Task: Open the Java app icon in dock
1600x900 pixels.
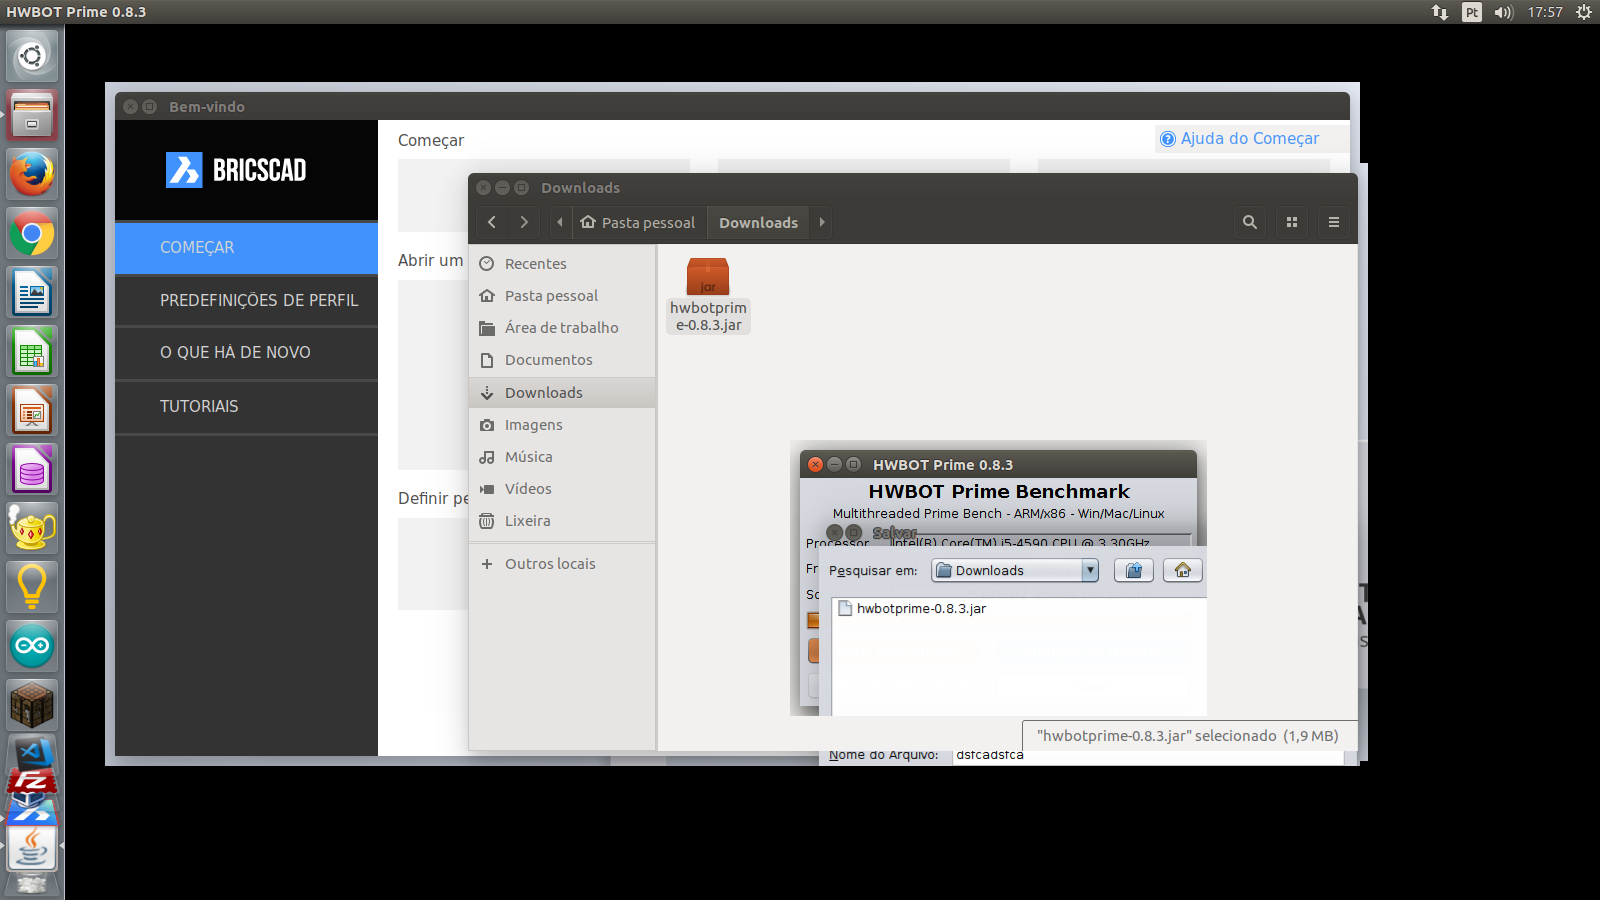Action: pyautogui.click(x=32, y=847)
